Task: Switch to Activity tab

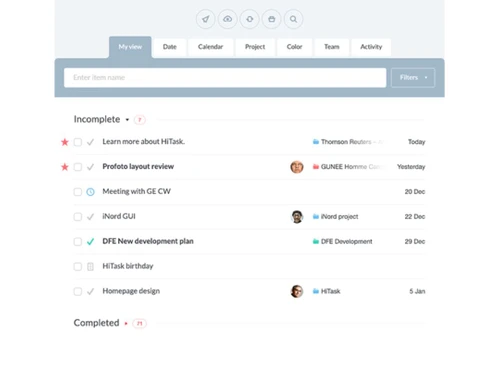Action: 371,47
